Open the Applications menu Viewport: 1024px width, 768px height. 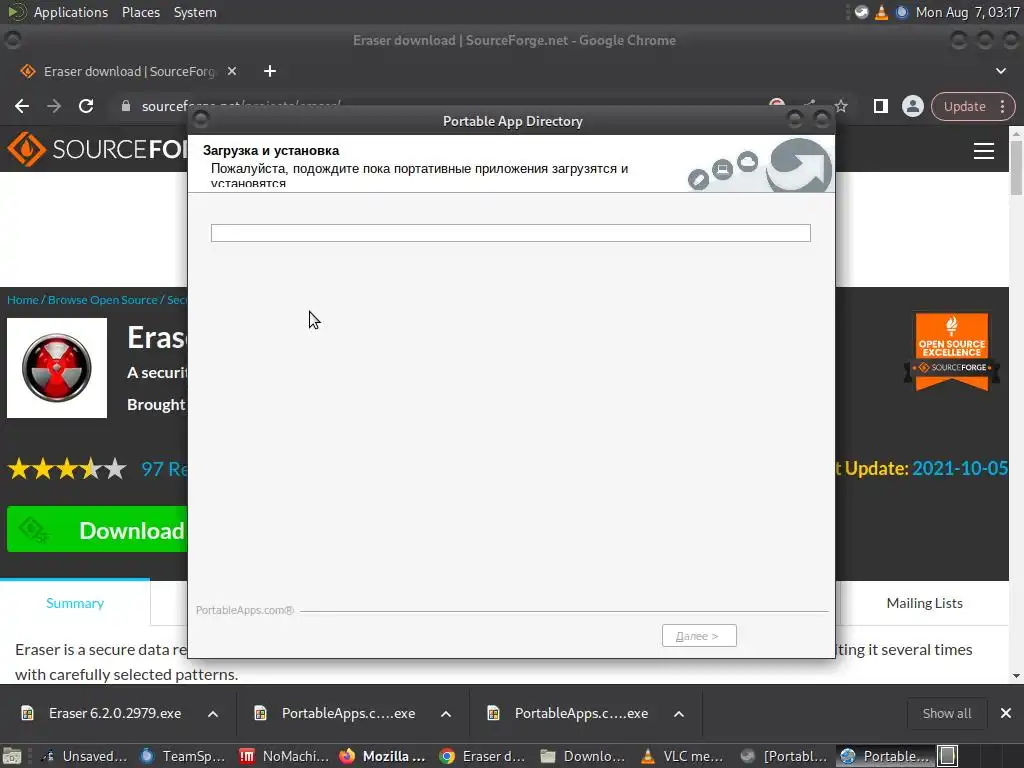[x=71, y=12]
